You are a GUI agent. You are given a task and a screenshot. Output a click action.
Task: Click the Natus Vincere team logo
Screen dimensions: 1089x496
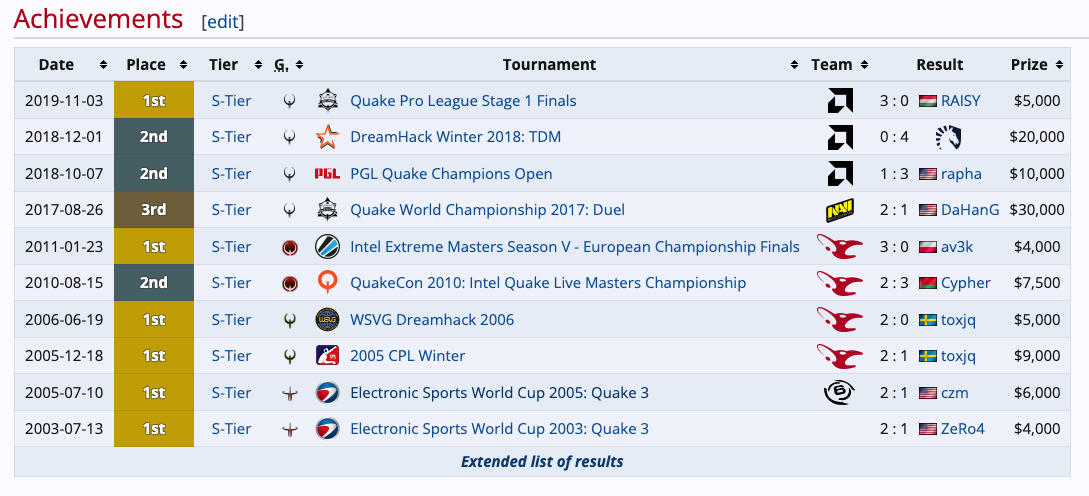pos(839,210)
